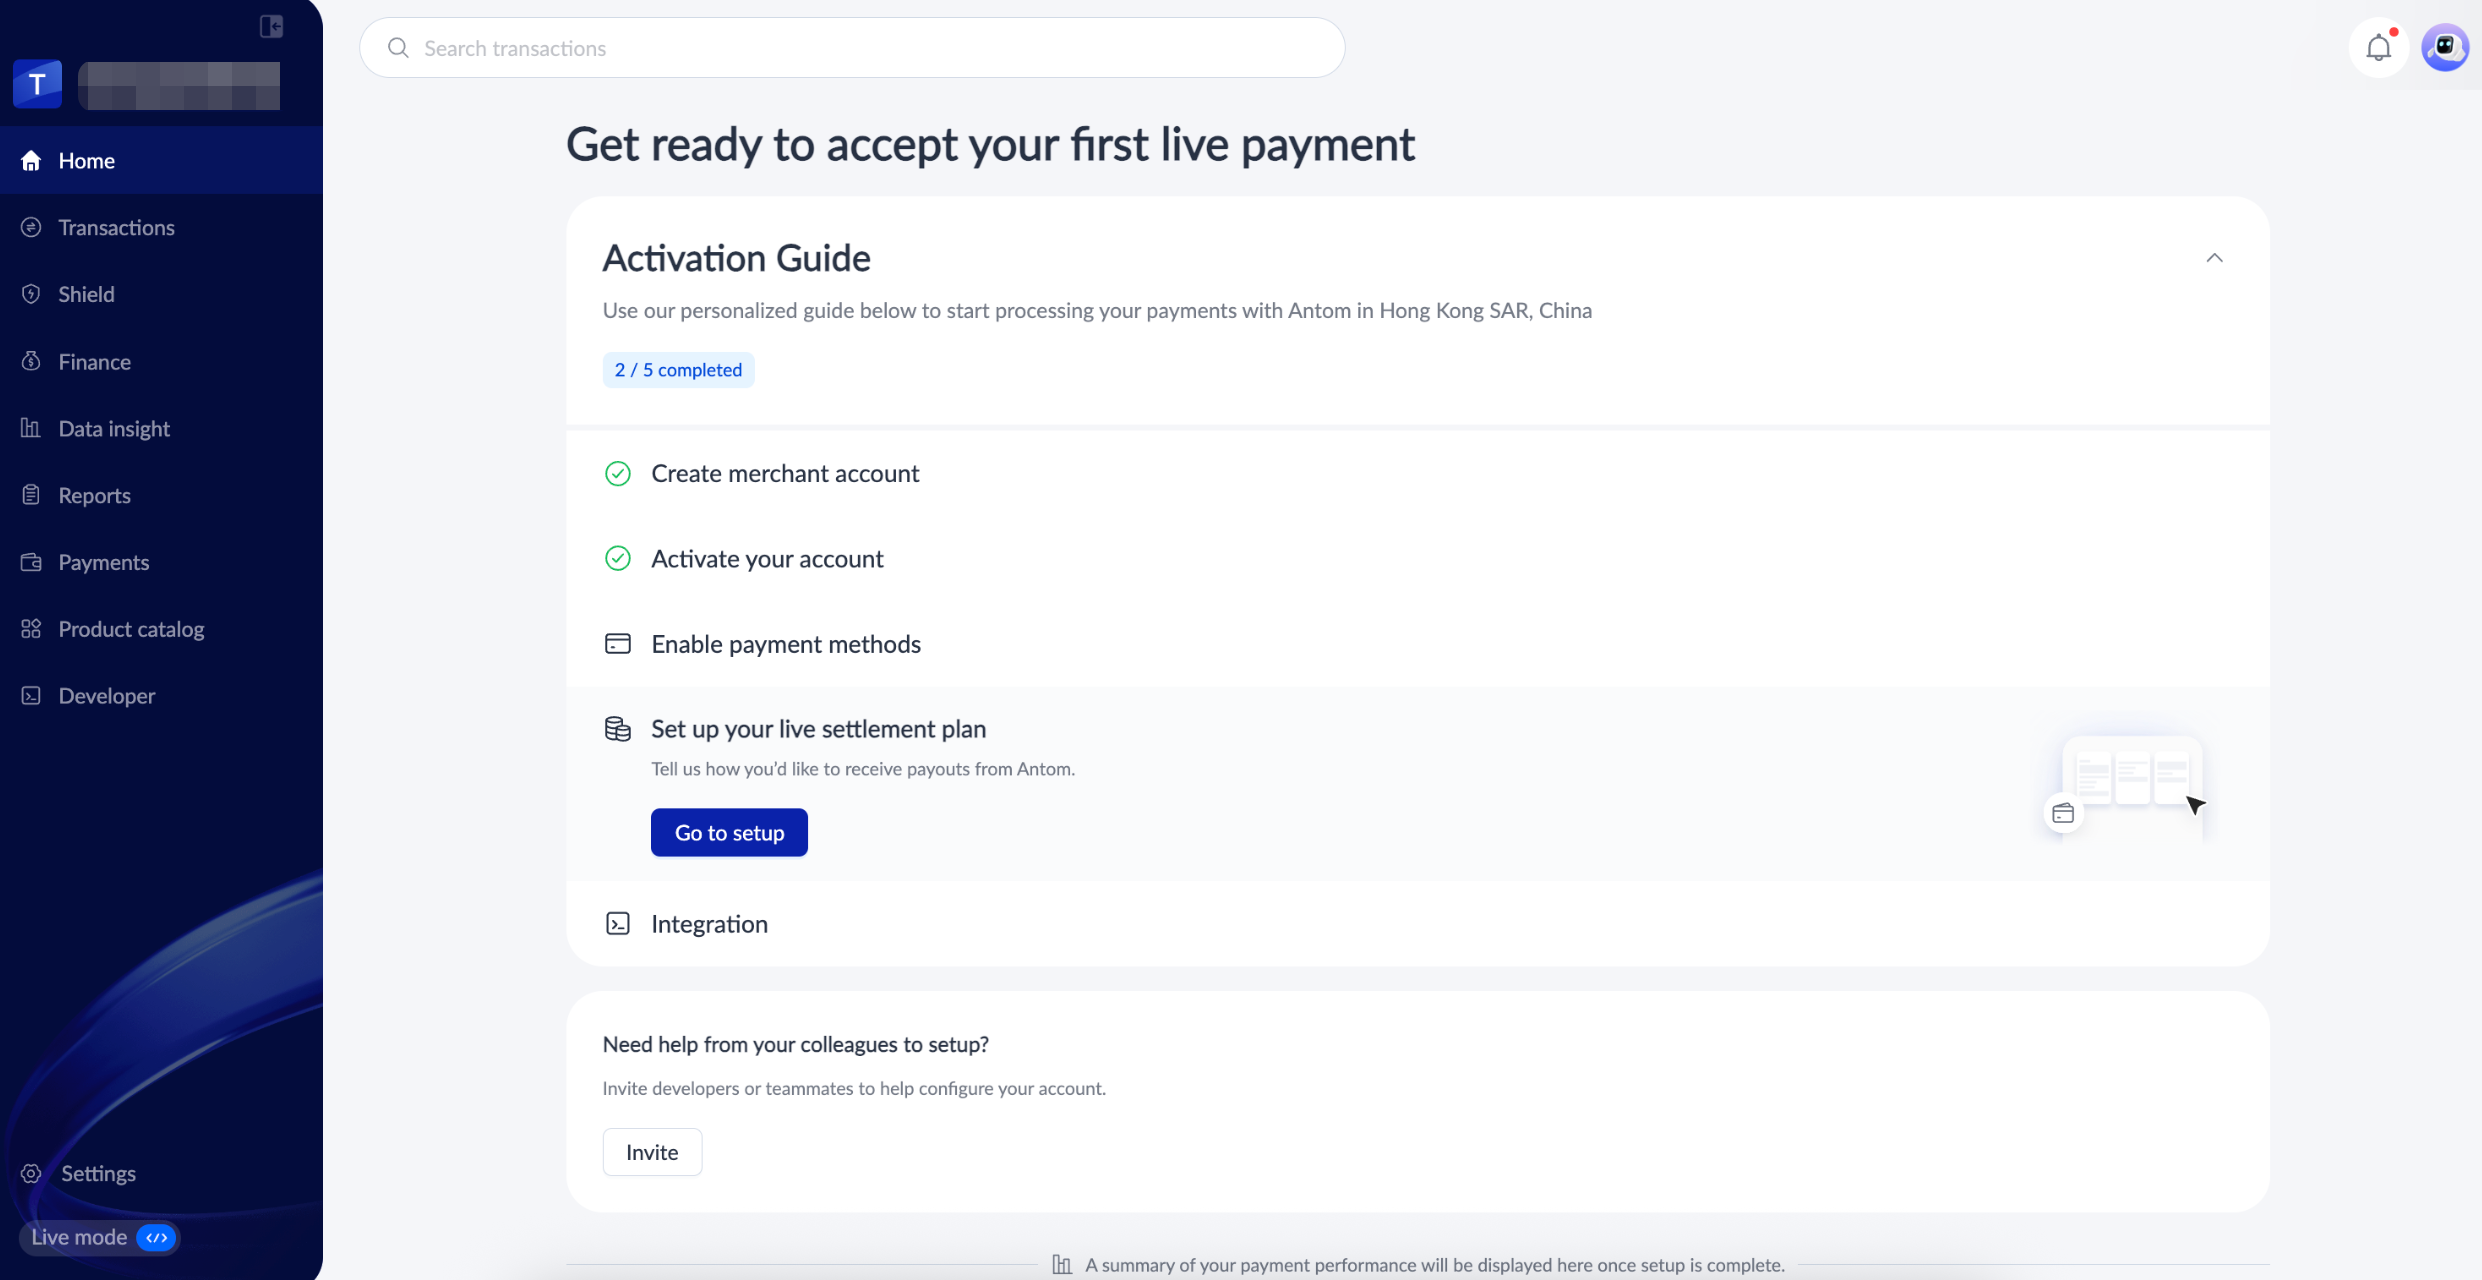Viewport: 2482px width, 1280px height.
Task: Open the notifications bell
Action: [2378, 48]
